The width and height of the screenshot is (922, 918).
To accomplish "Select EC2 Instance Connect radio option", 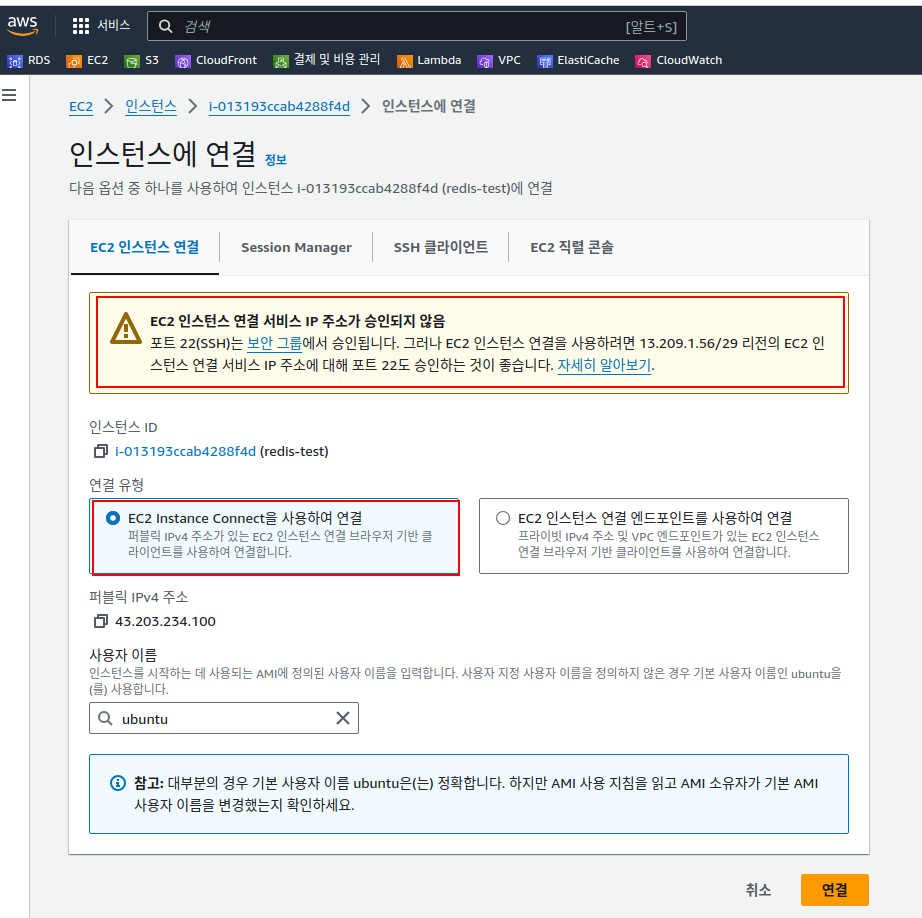I will [112, 518].
